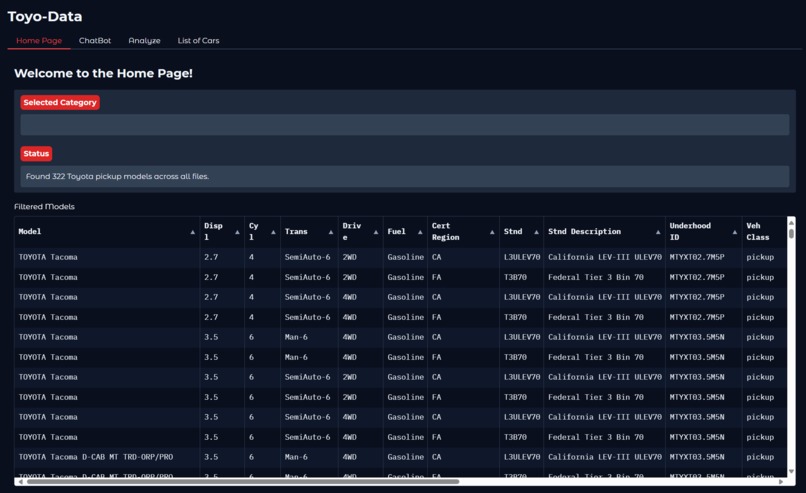Sort by Displ column arrow

click(x=237, y=232)
